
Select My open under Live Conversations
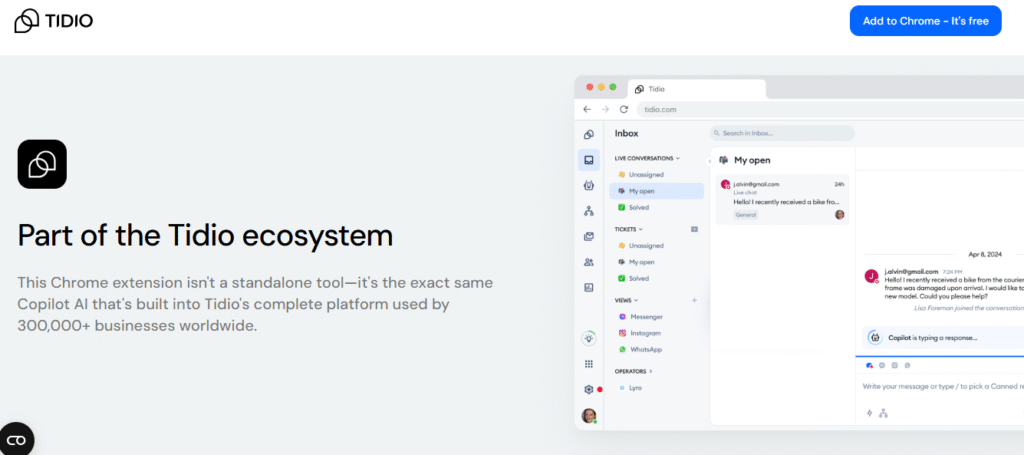coord(641,191)
